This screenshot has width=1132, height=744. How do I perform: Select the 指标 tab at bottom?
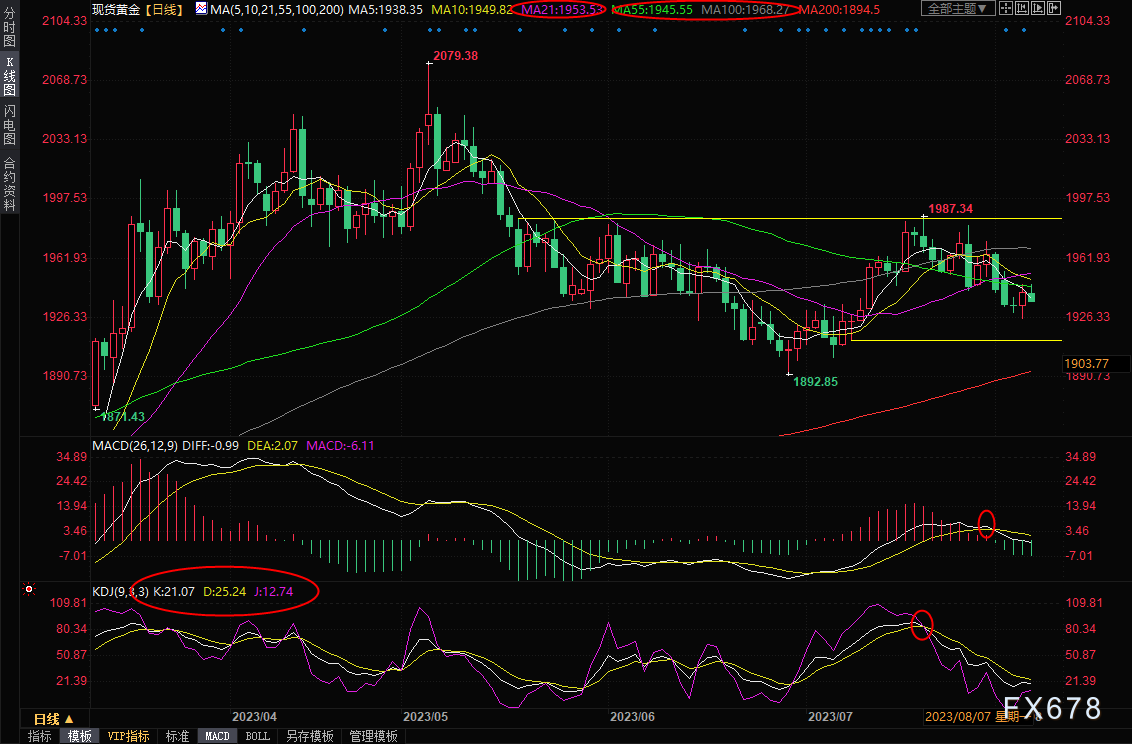pyautogui.click(x=40, y=736)
